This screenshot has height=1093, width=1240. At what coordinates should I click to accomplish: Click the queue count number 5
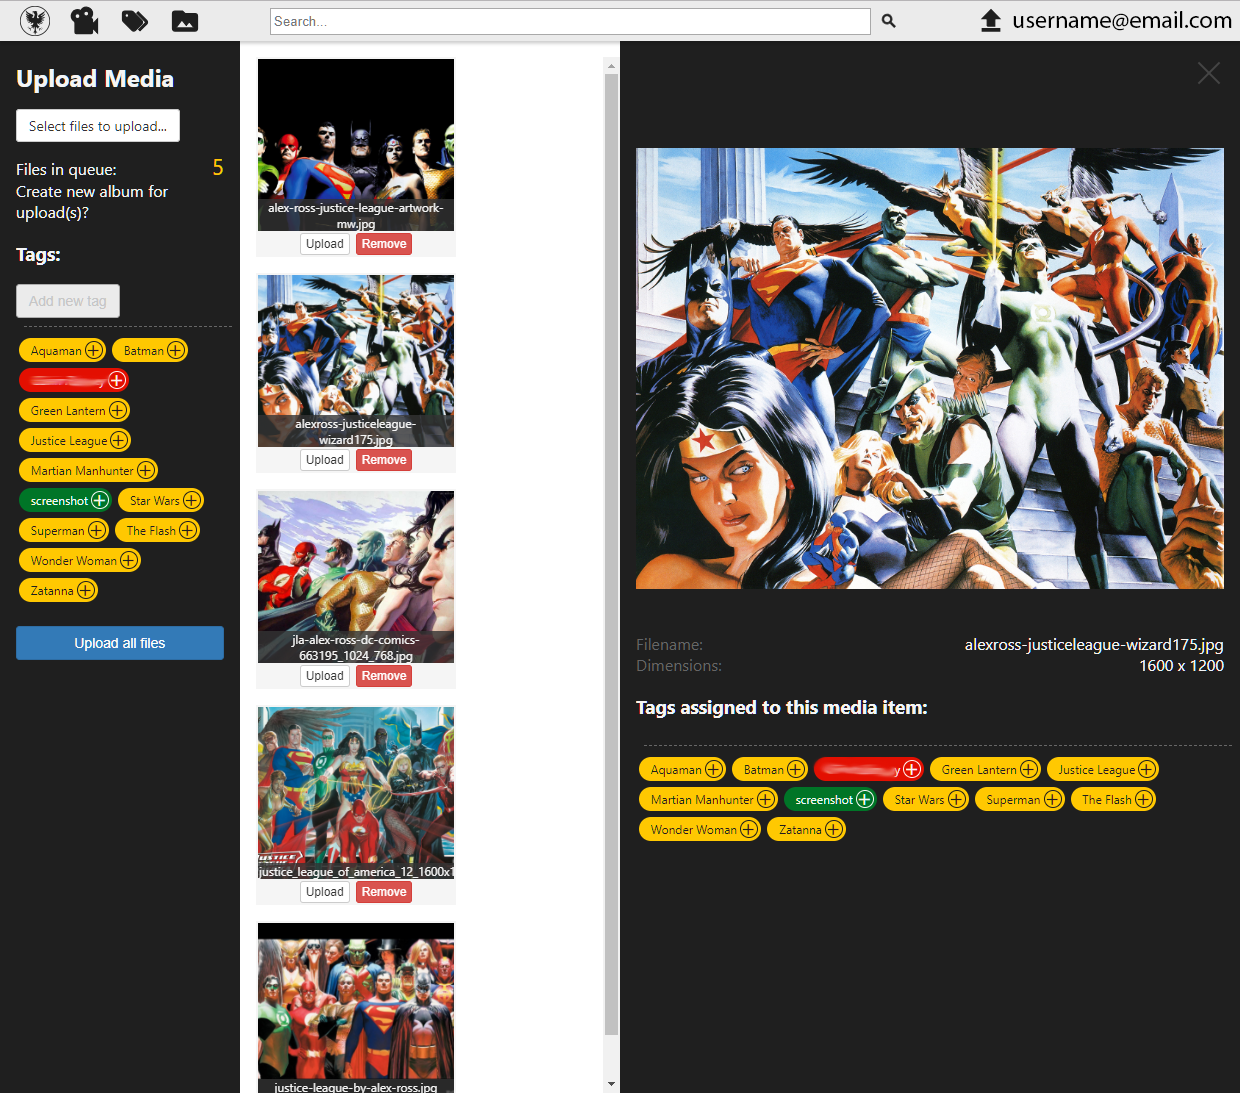(x=218, y=167)
